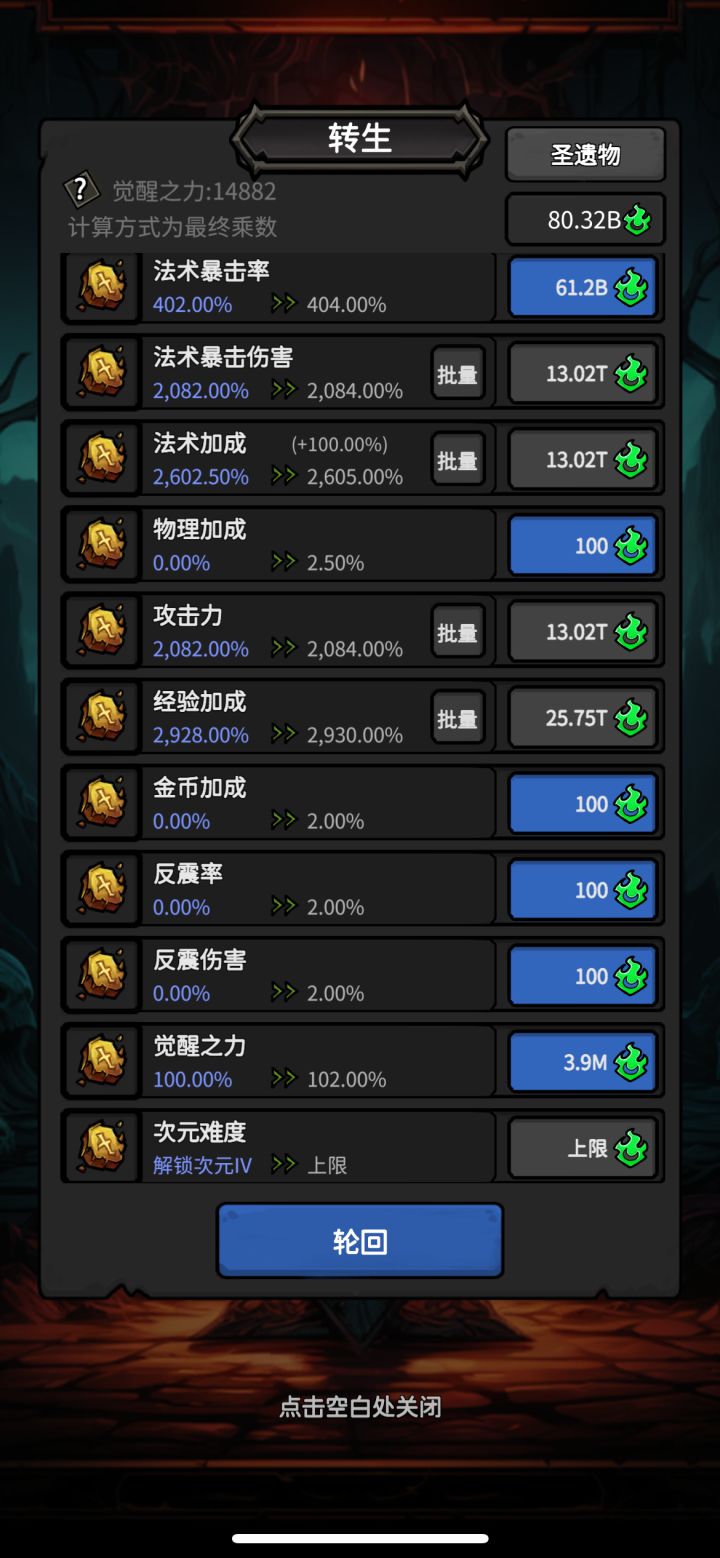Viewport: 720px width, 1558px height.
Task: Tap the rune icon beside 次元难度
Action: [102, 1148]
